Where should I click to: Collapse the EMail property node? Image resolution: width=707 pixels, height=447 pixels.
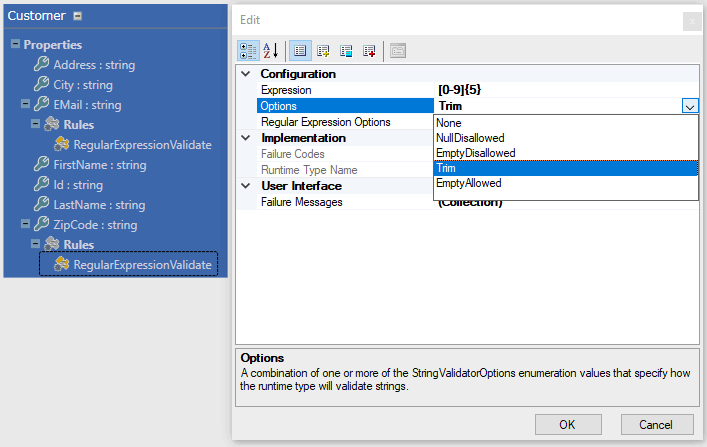click(x=25, y=104)
